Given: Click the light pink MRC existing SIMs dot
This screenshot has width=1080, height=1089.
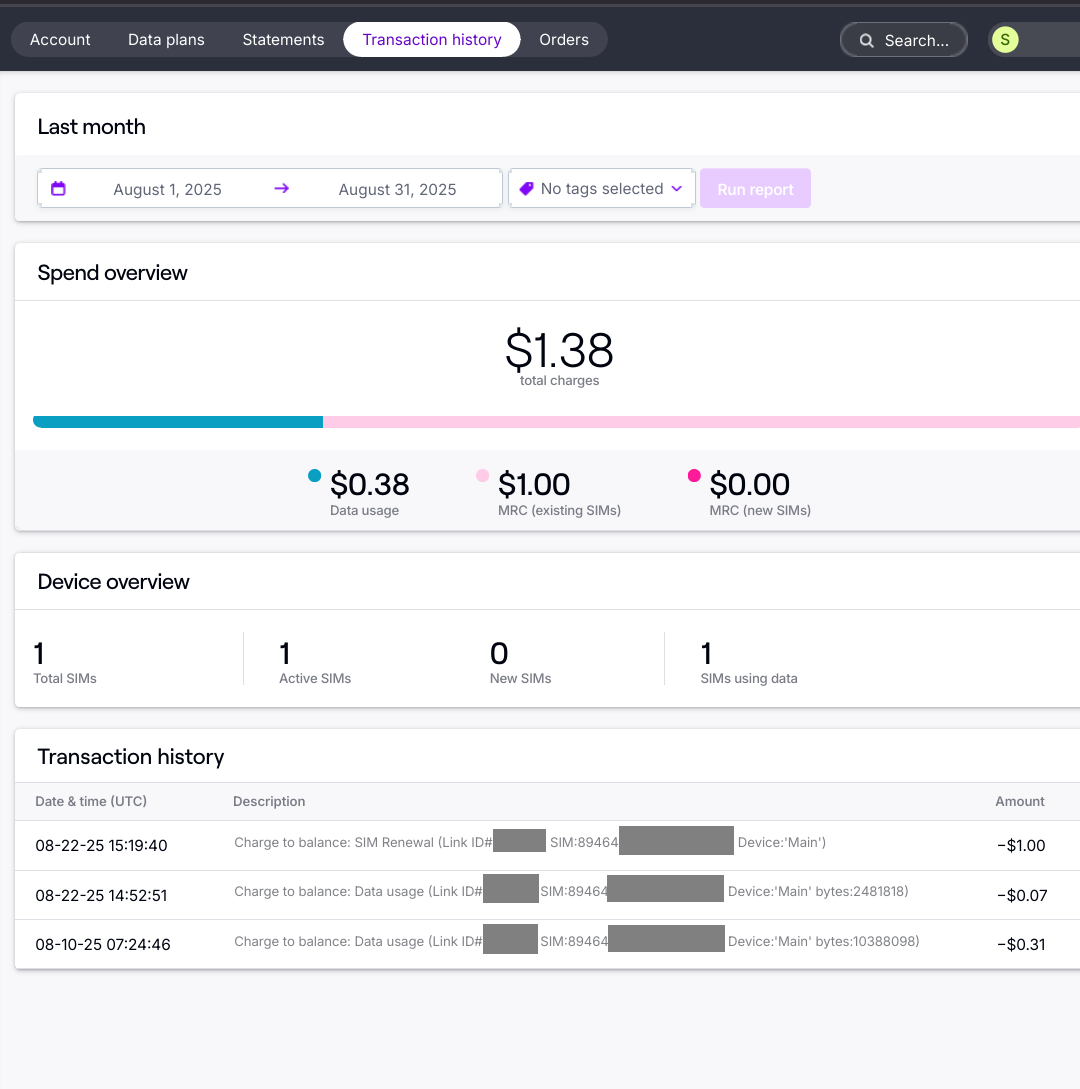Looking at the screenshot, I should (483, 476).
